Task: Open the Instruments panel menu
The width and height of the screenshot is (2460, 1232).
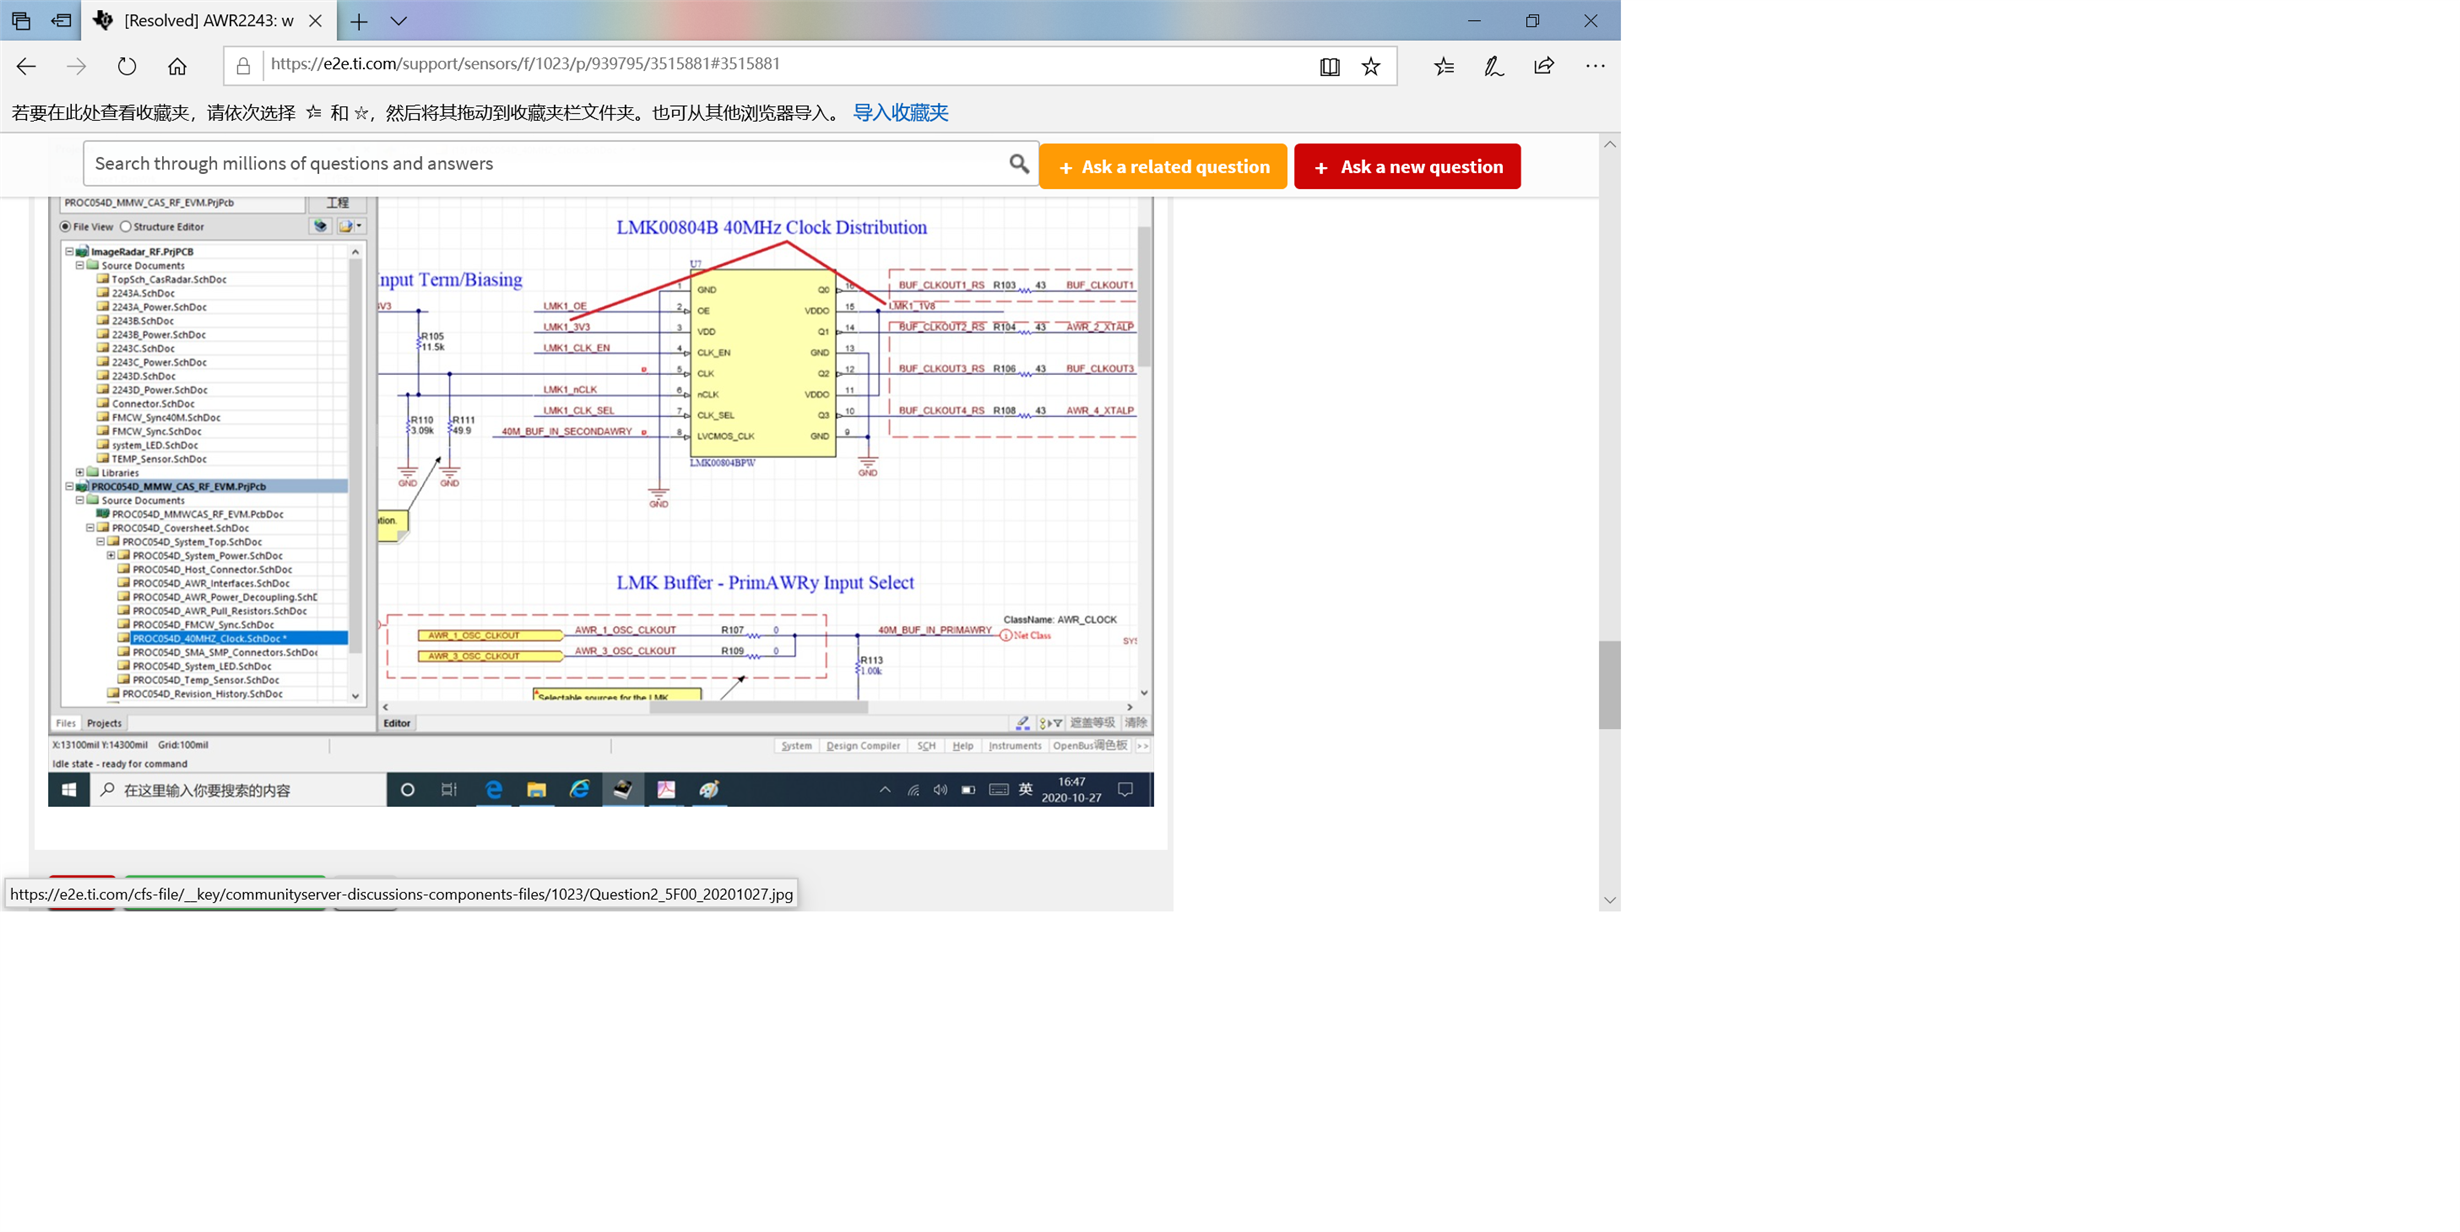Action: tap(1015, 745)
